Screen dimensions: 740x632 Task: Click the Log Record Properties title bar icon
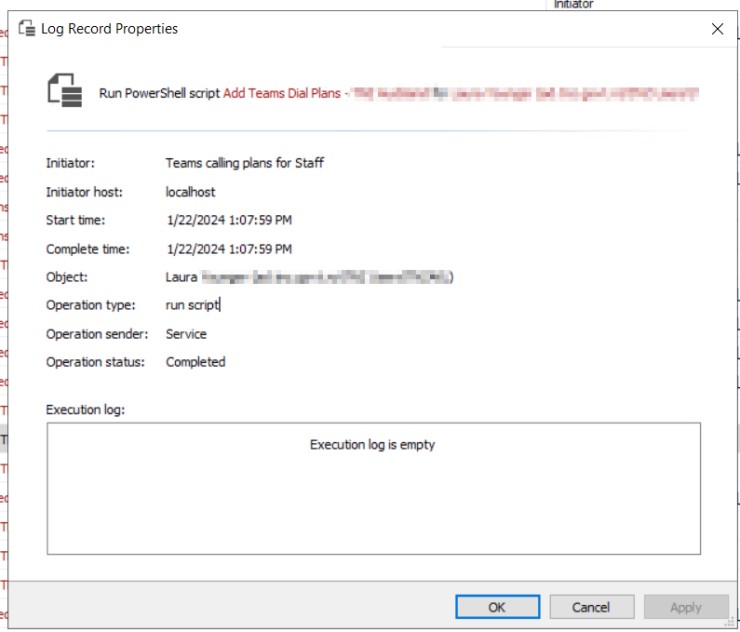[x=27, y=29]
